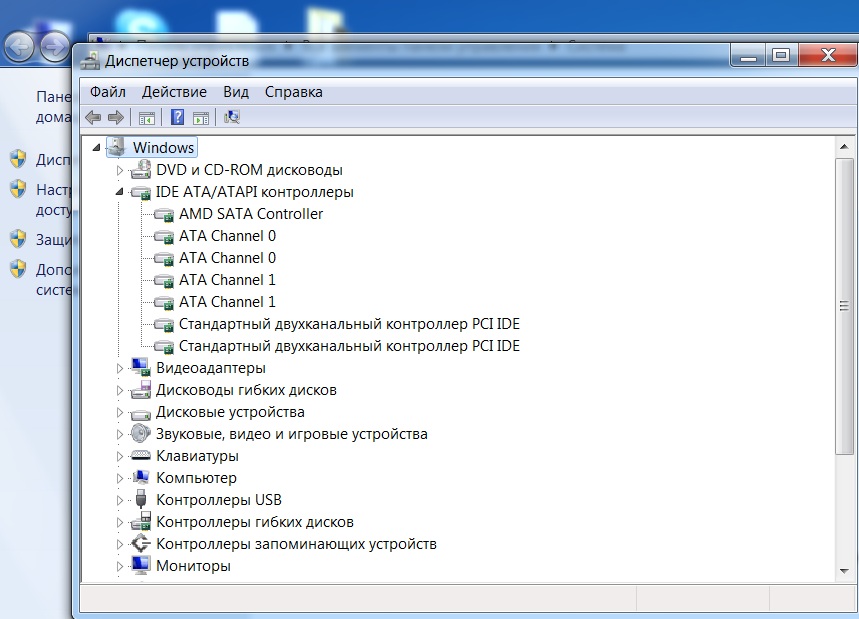Click the Forward arrow in Device Manager toolbar
Viewport: 859px width, 619px height.
[x=116, y=117]
